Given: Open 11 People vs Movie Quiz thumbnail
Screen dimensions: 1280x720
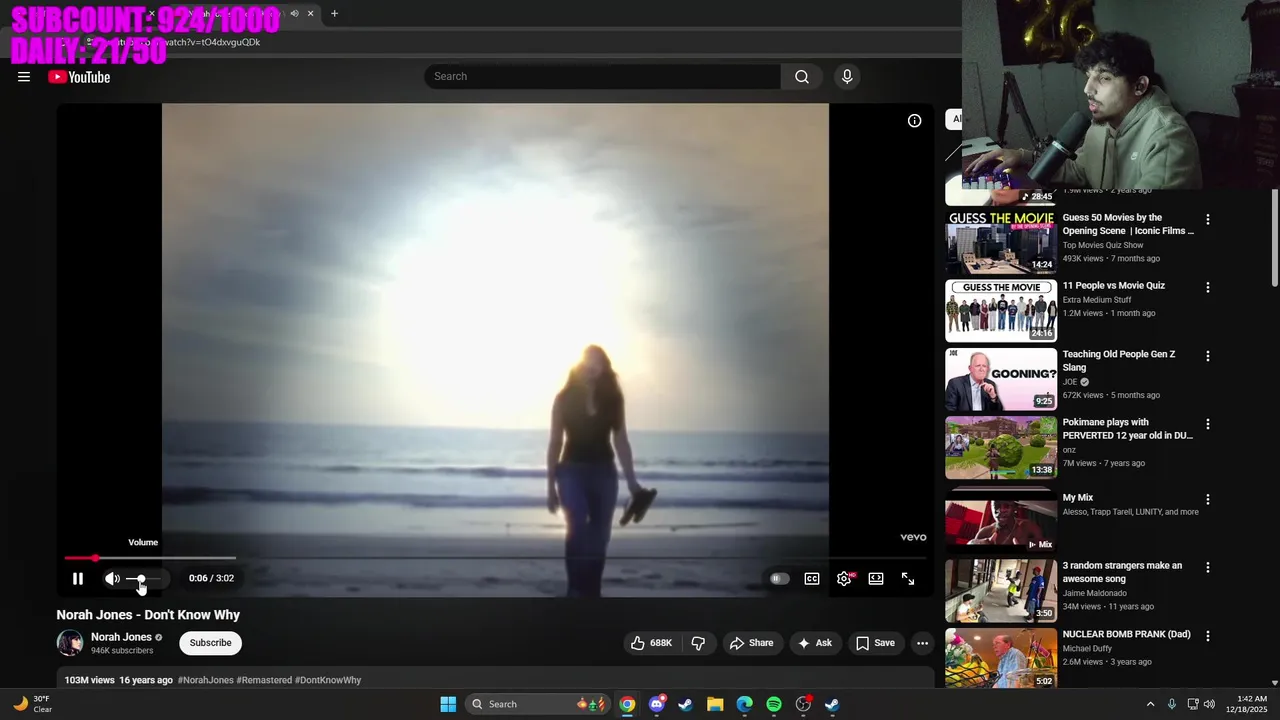Looking at the screenshot, I should pos(1001,310).
